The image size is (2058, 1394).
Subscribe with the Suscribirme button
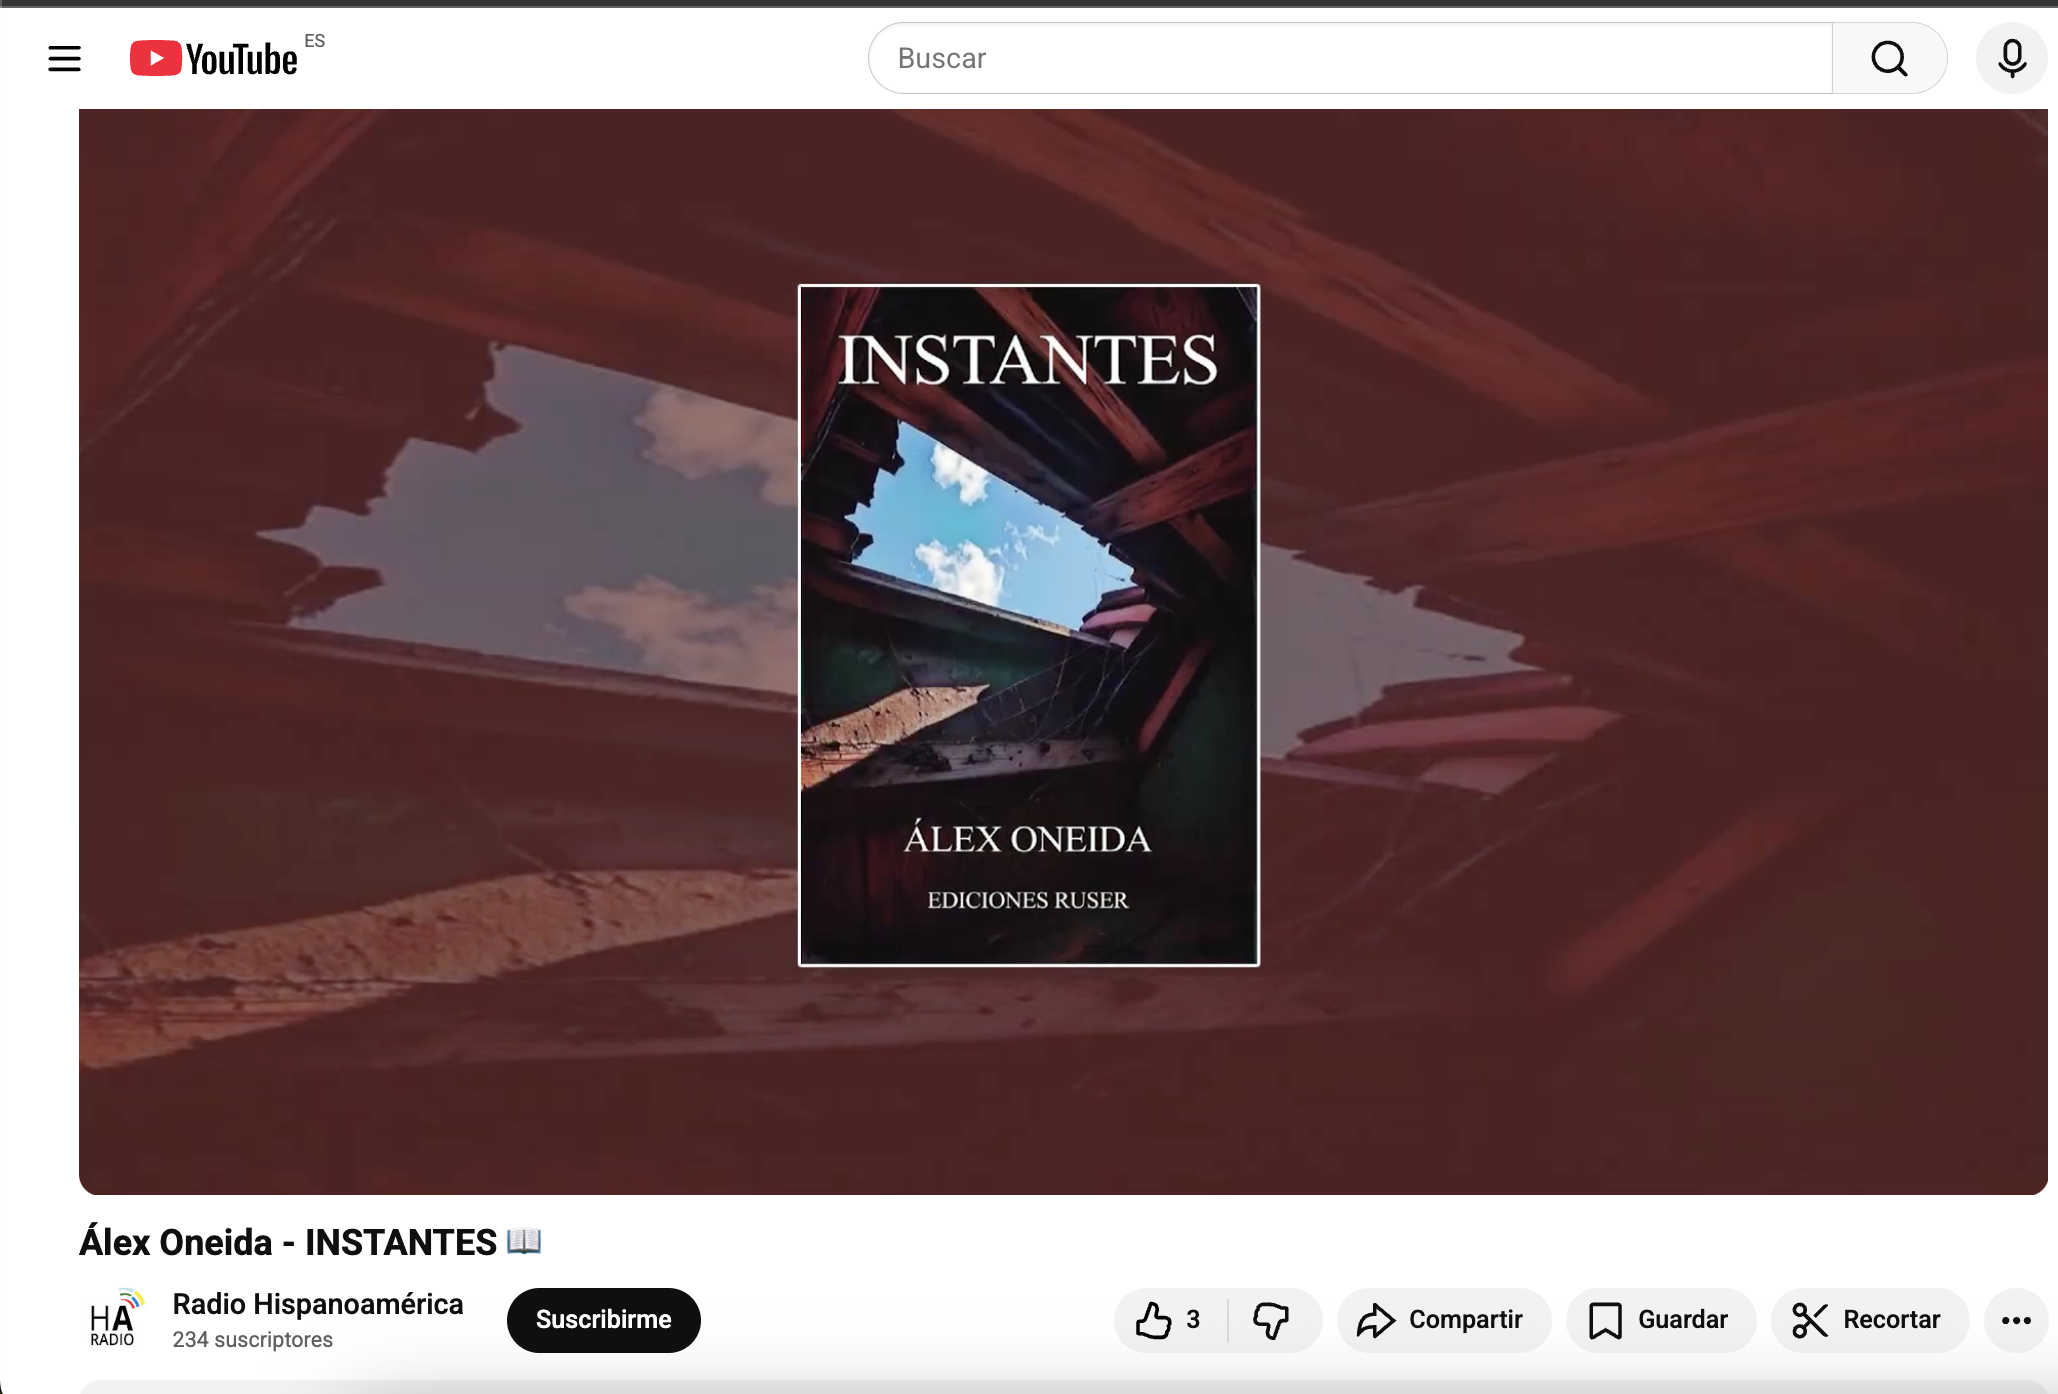coord(603,1320)
